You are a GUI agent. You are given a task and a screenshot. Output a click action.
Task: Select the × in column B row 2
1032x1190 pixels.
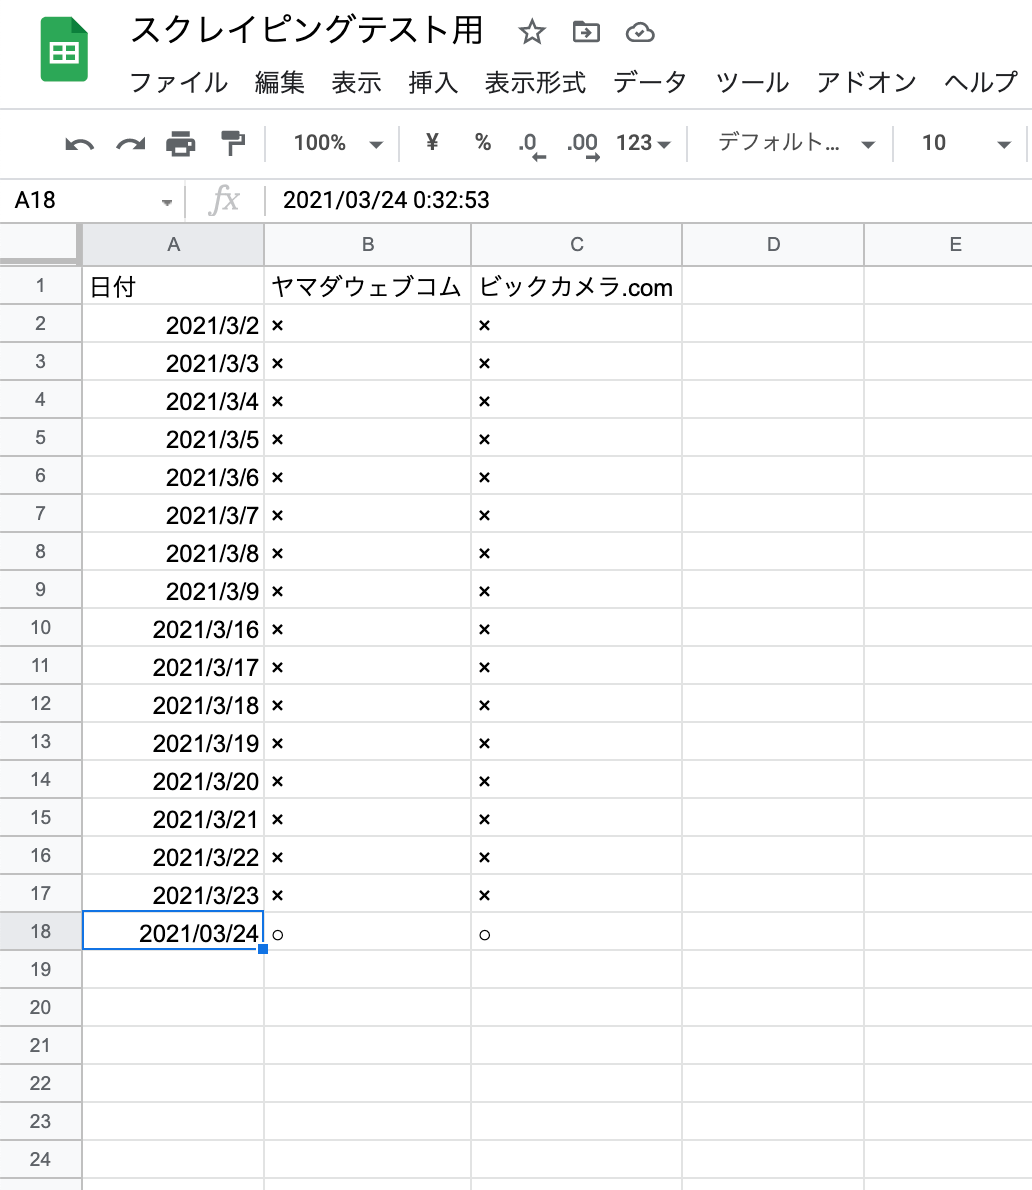coord(367,324)
